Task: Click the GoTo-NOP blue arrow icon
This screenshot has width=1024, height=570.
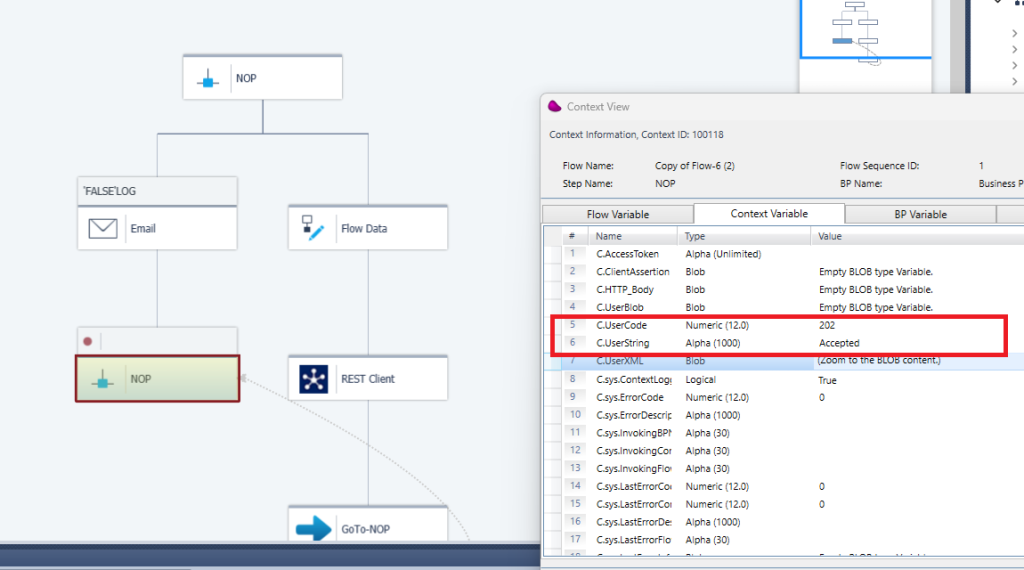Action: pos(314,529)
